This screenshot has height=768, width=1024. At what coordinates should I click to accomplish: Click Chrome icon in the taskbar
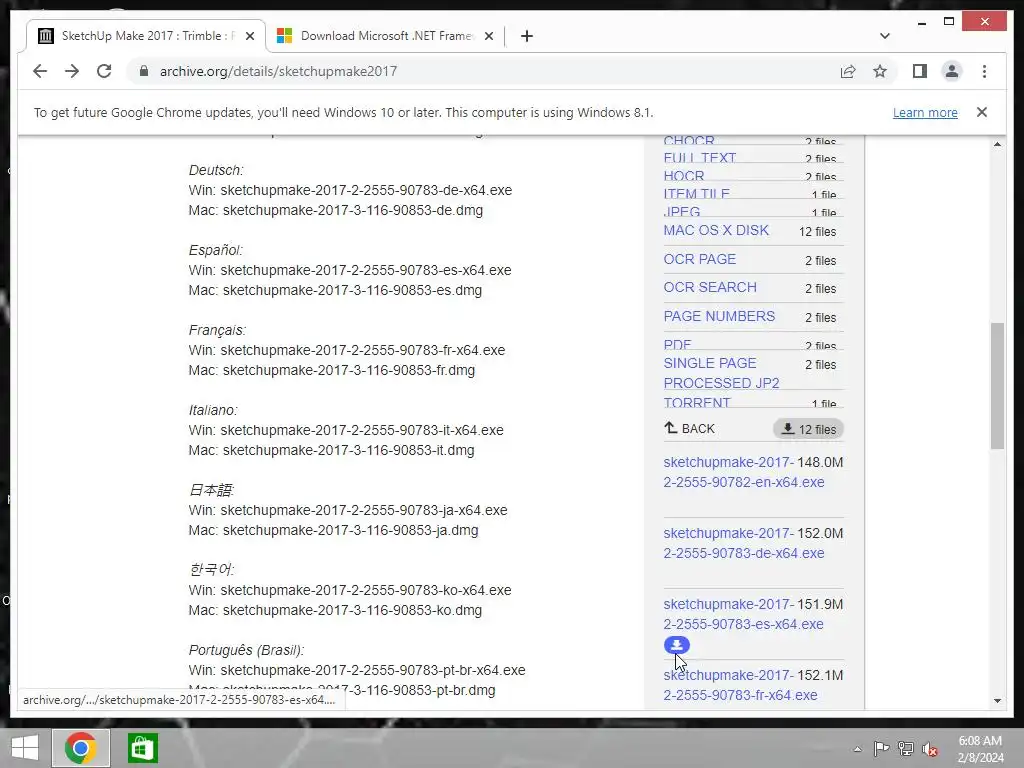[x=81, y=748]
